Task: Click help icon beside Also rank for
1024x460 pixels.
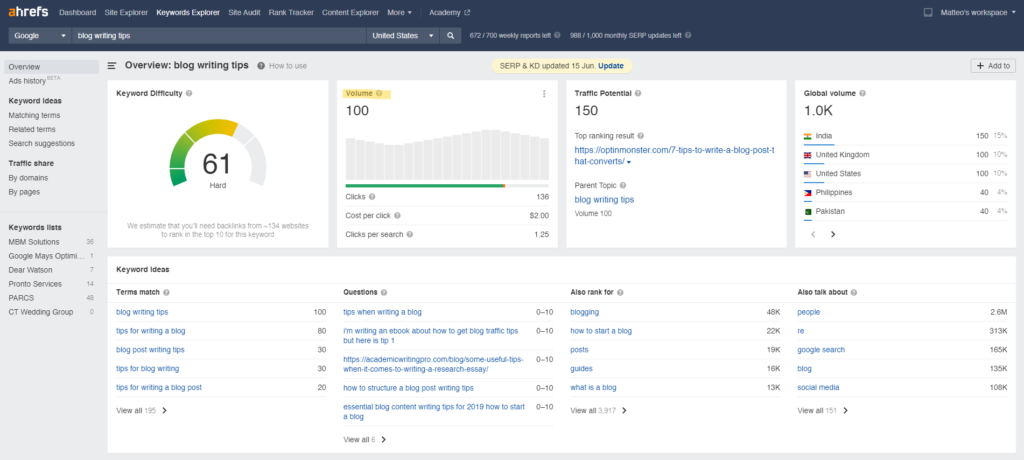Action: tap(620, 293)
